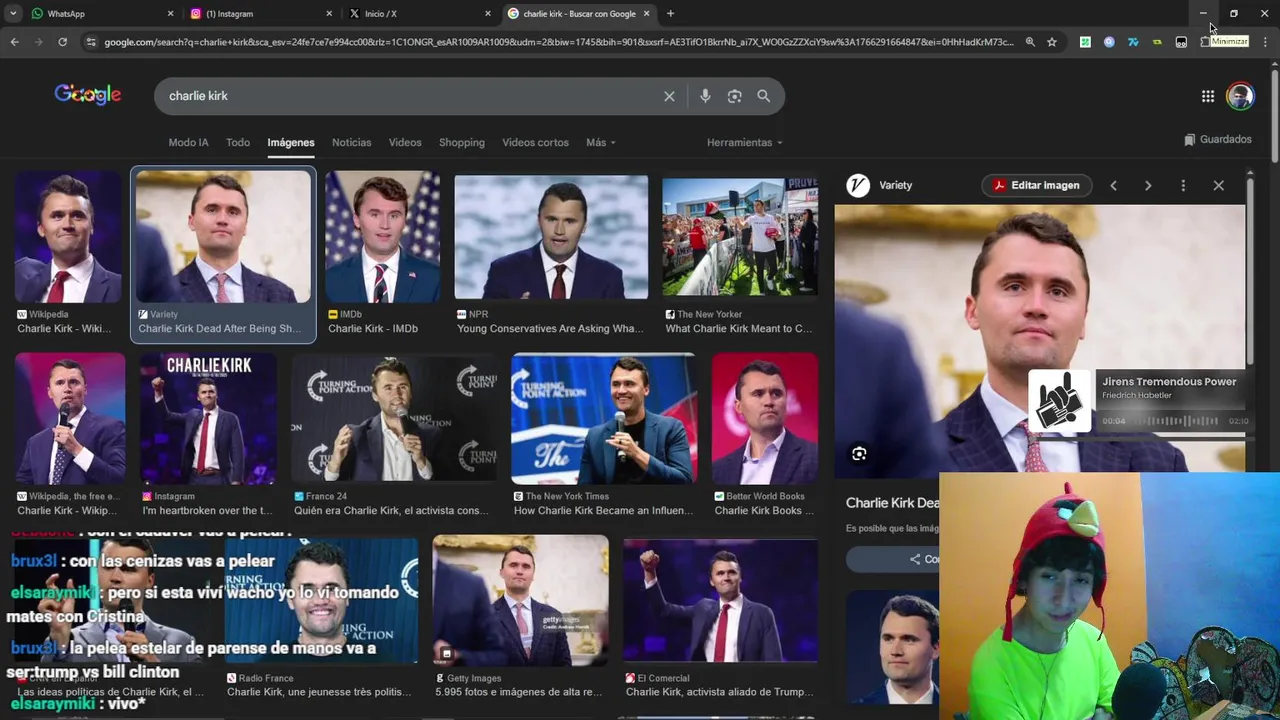Image resolution: width=1280 pixels, height=720 pixels.
Task: Click the Editar imagen button
Action: pyautogui.click(x=1035, y=185)
